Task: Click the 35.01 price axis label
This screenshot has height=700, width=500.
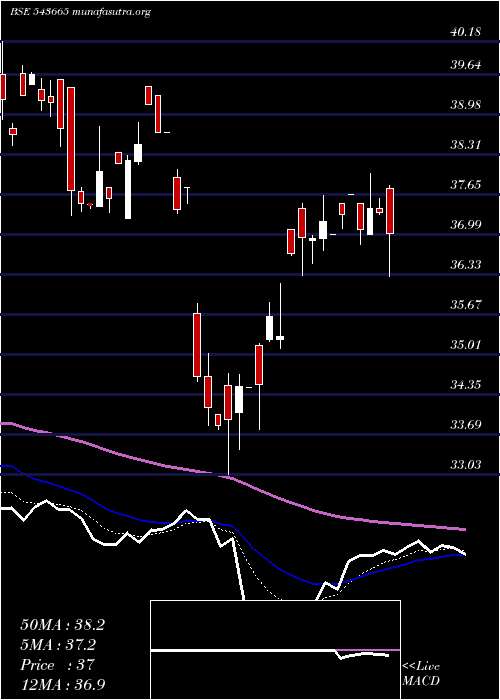Action: coord(466,345)
